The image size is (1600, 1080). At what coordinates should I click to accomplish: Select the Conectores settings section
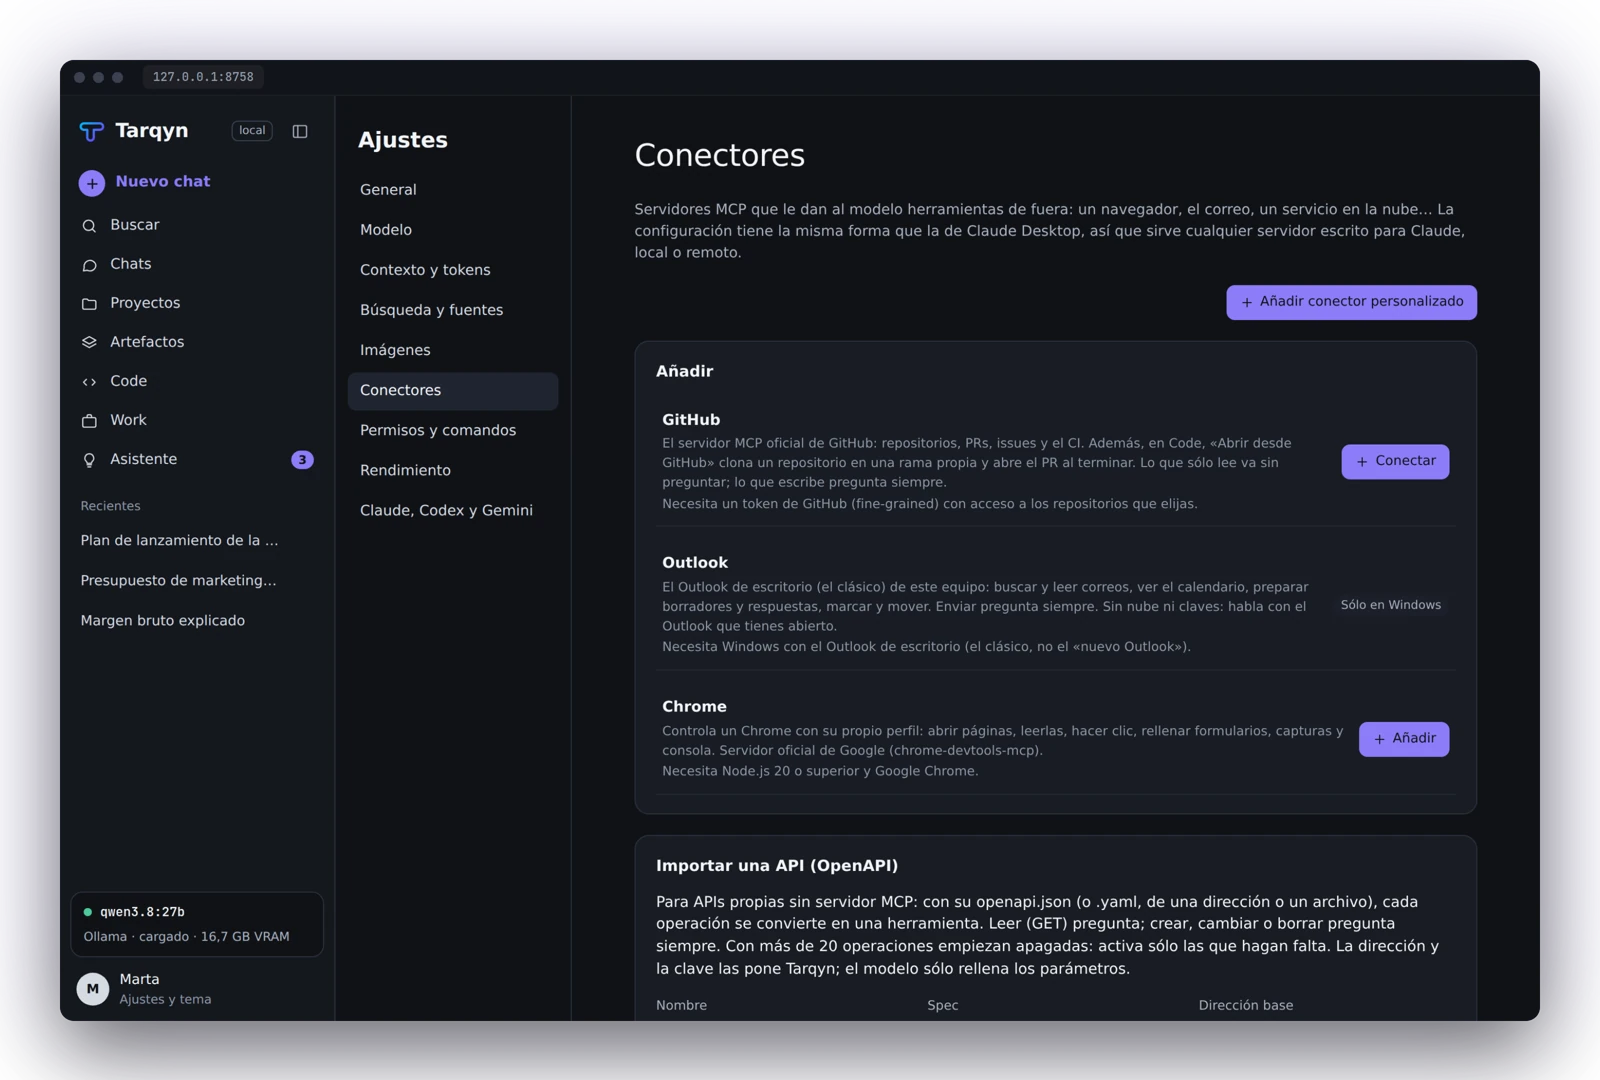tap(453, 391)
